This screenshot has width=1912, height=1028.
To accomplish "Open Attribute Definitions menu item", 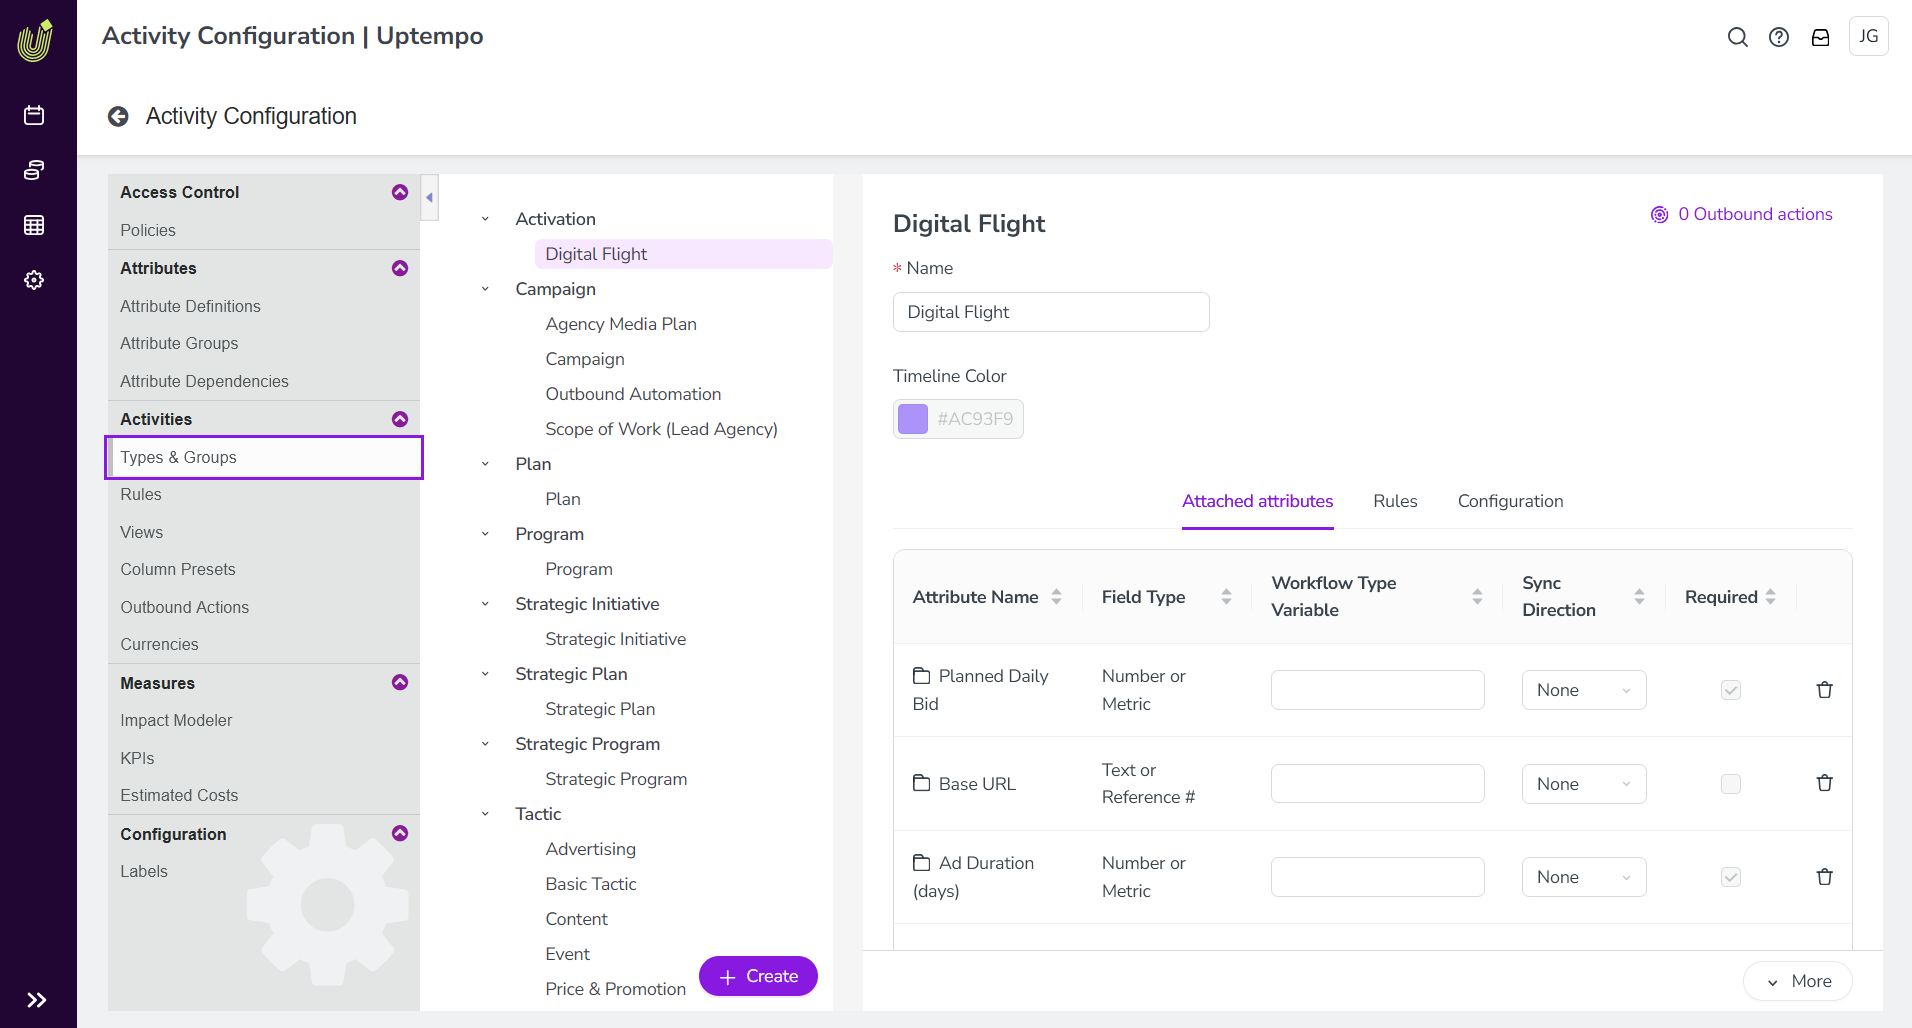I will click(190, 306).
